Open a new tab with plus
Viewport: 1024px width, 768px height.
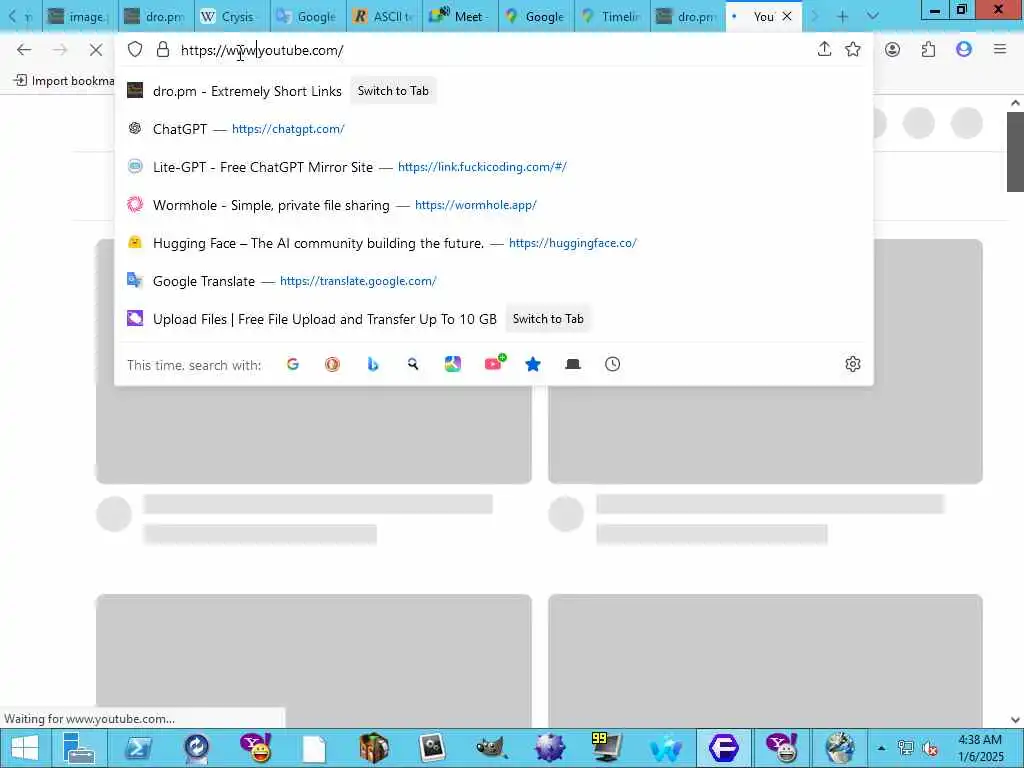[842, 16]
